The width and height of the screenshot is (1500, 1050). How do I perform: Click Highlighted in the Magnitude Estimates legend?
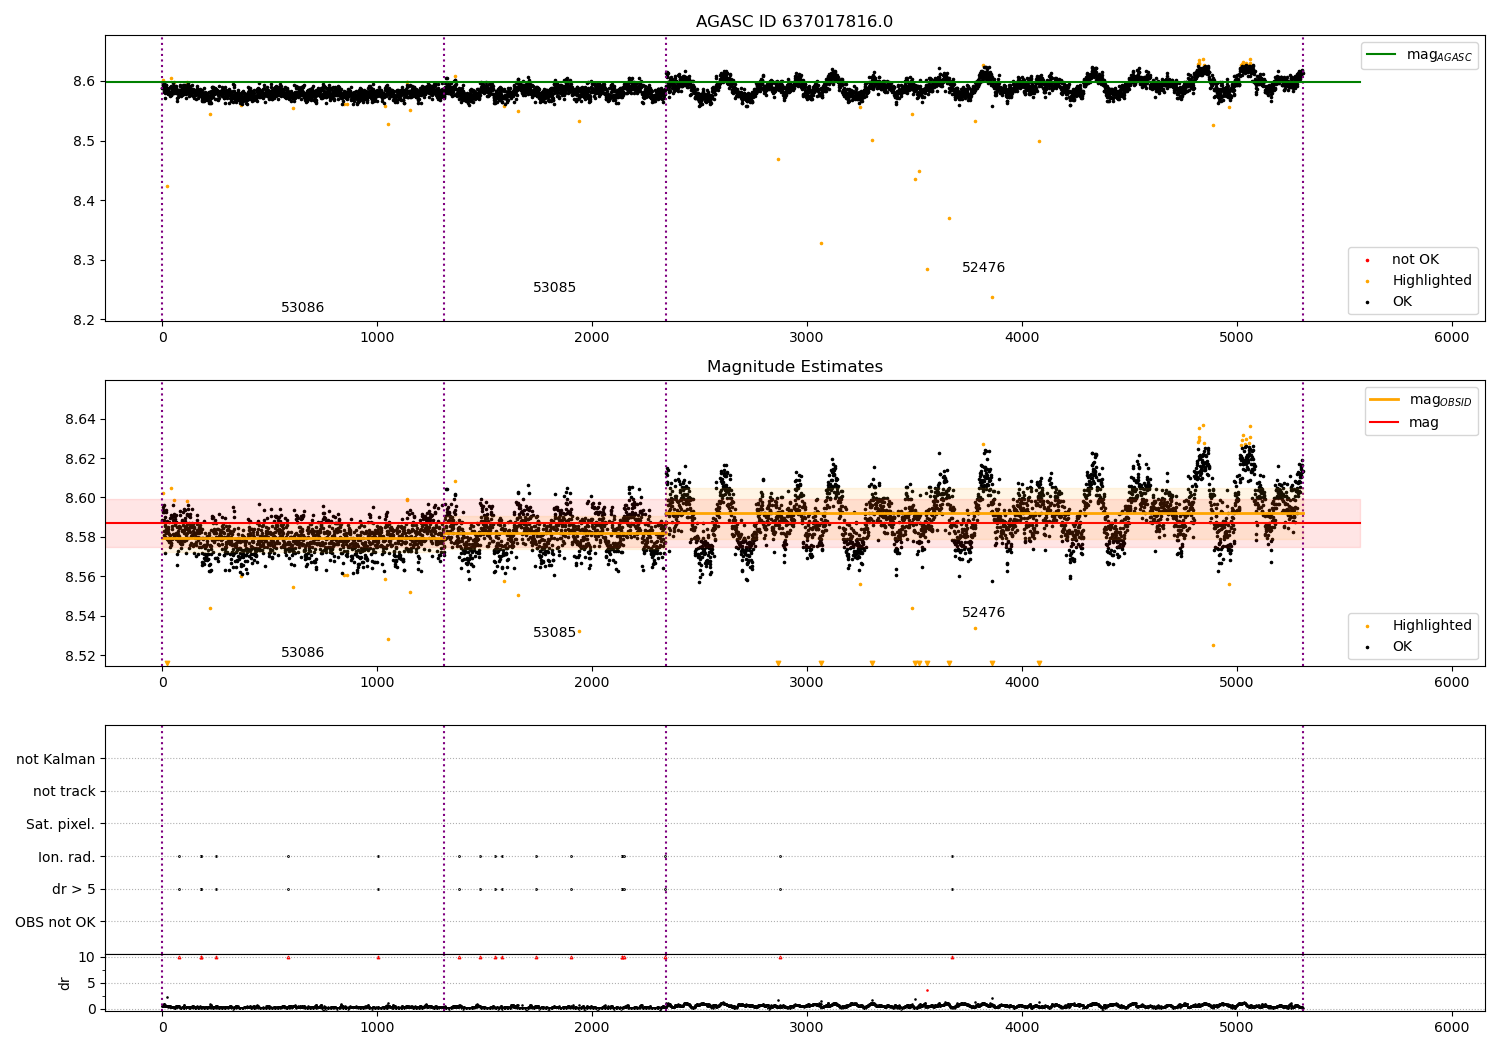coord(1432,626)
